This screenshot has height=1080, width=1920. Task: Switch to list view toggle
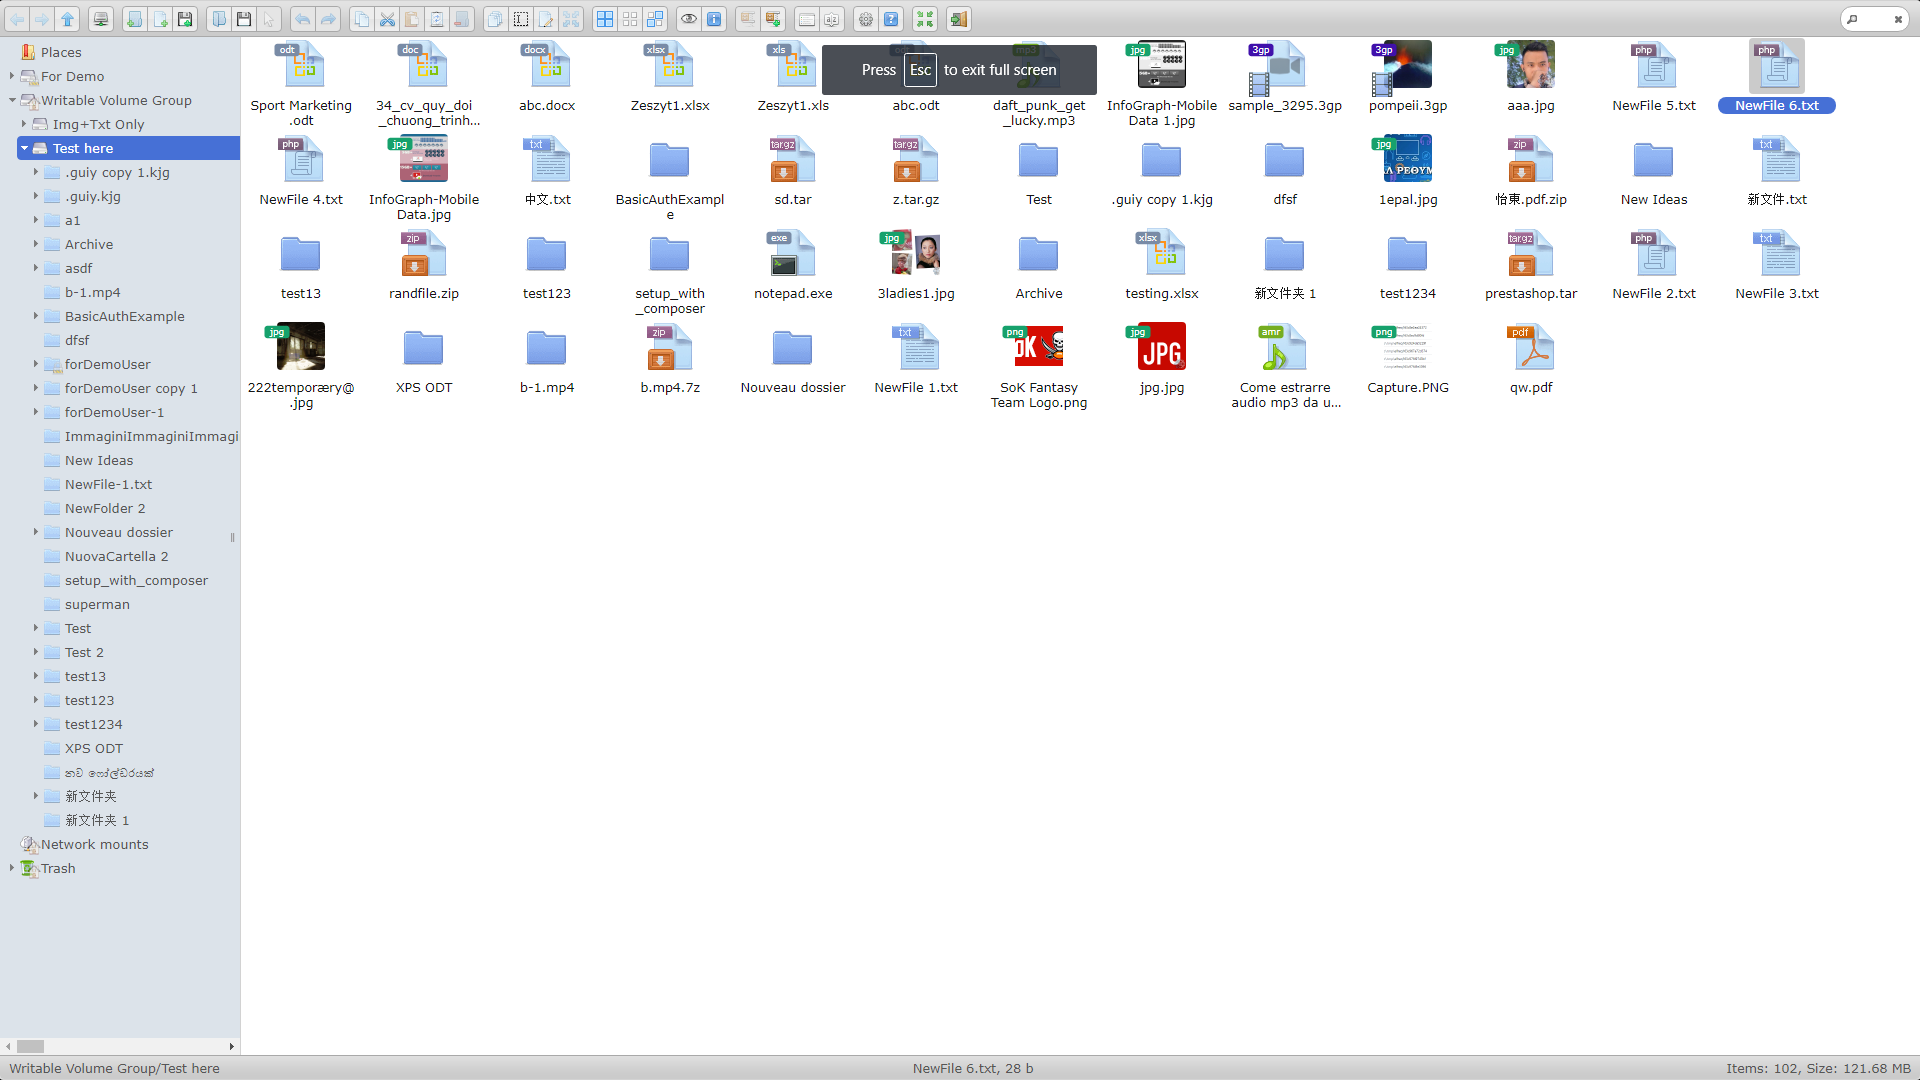[807, 19]
